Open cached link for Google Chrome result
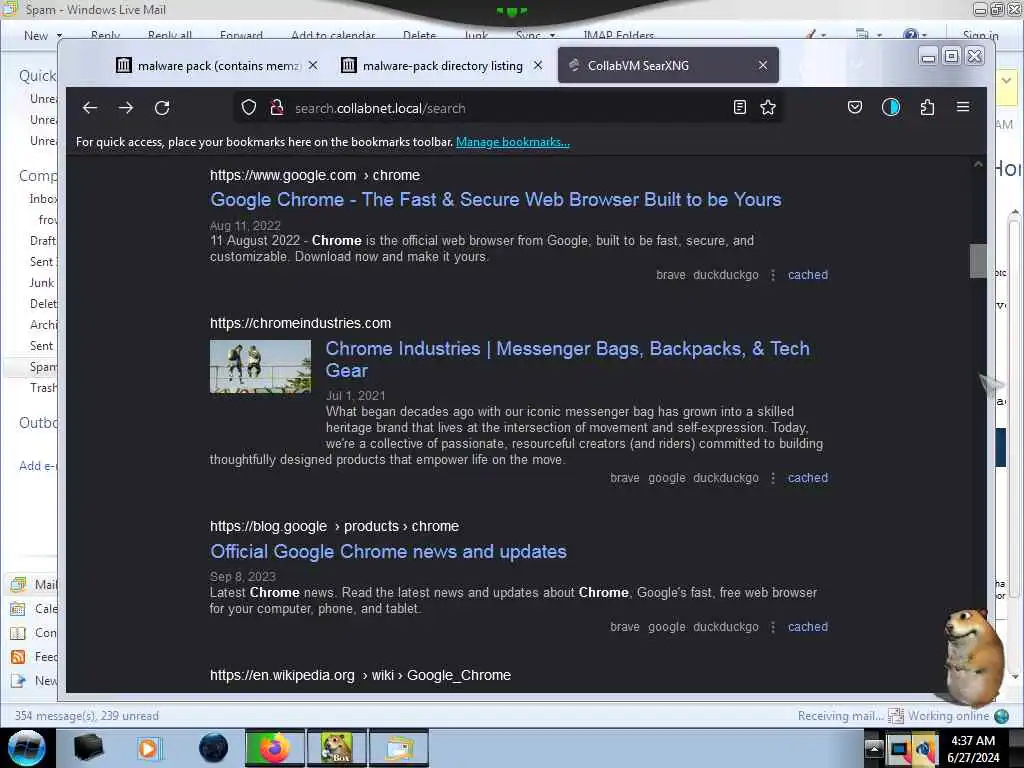 [807, 275]
